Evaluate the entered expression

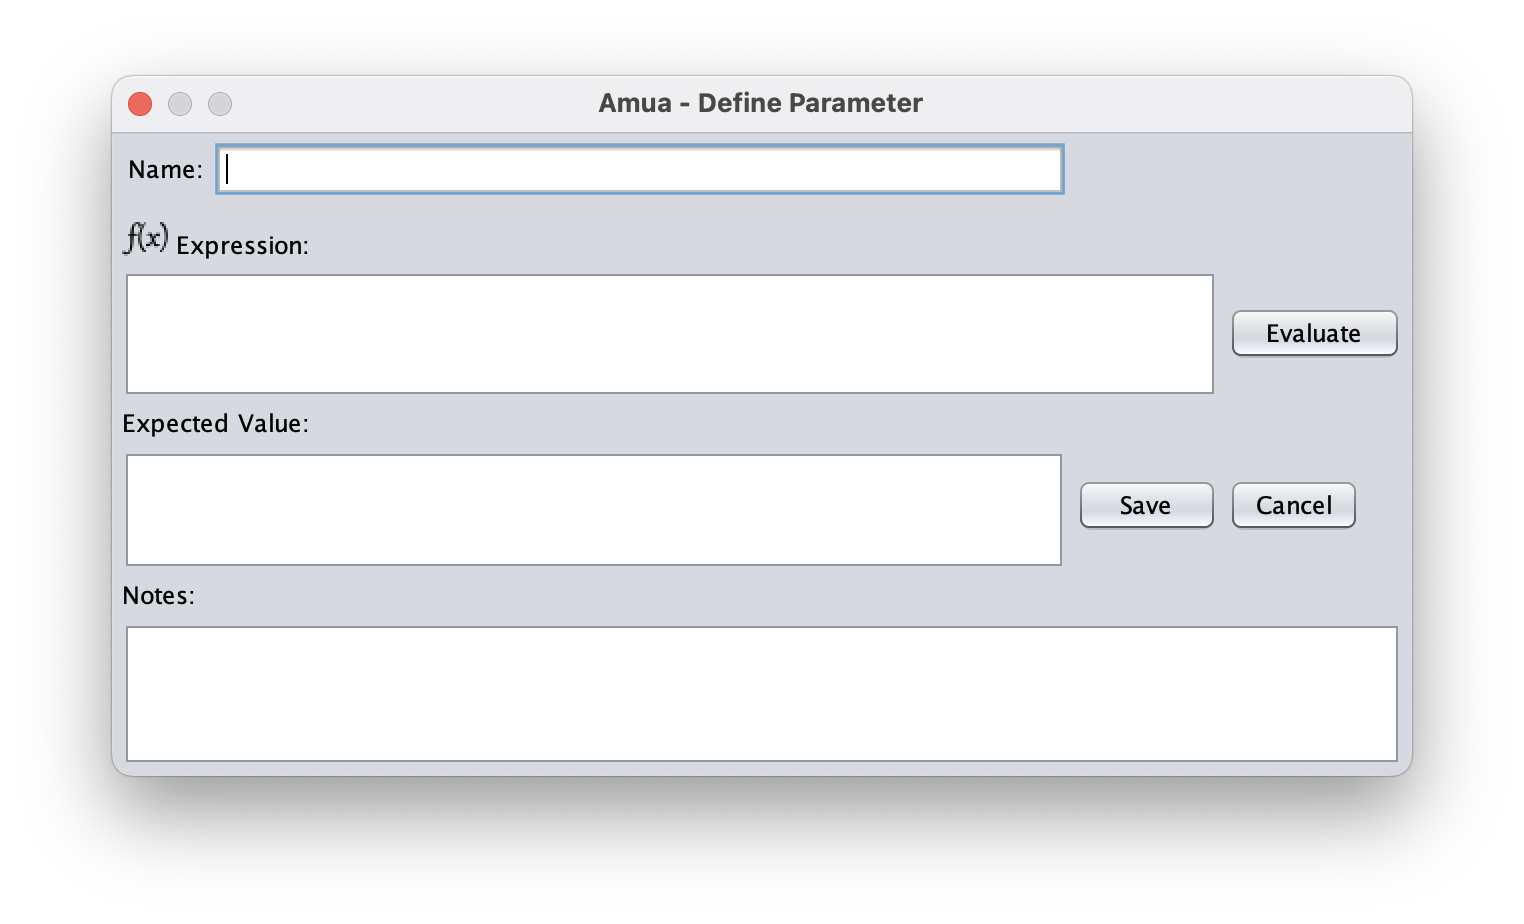tap(1314, 333)
